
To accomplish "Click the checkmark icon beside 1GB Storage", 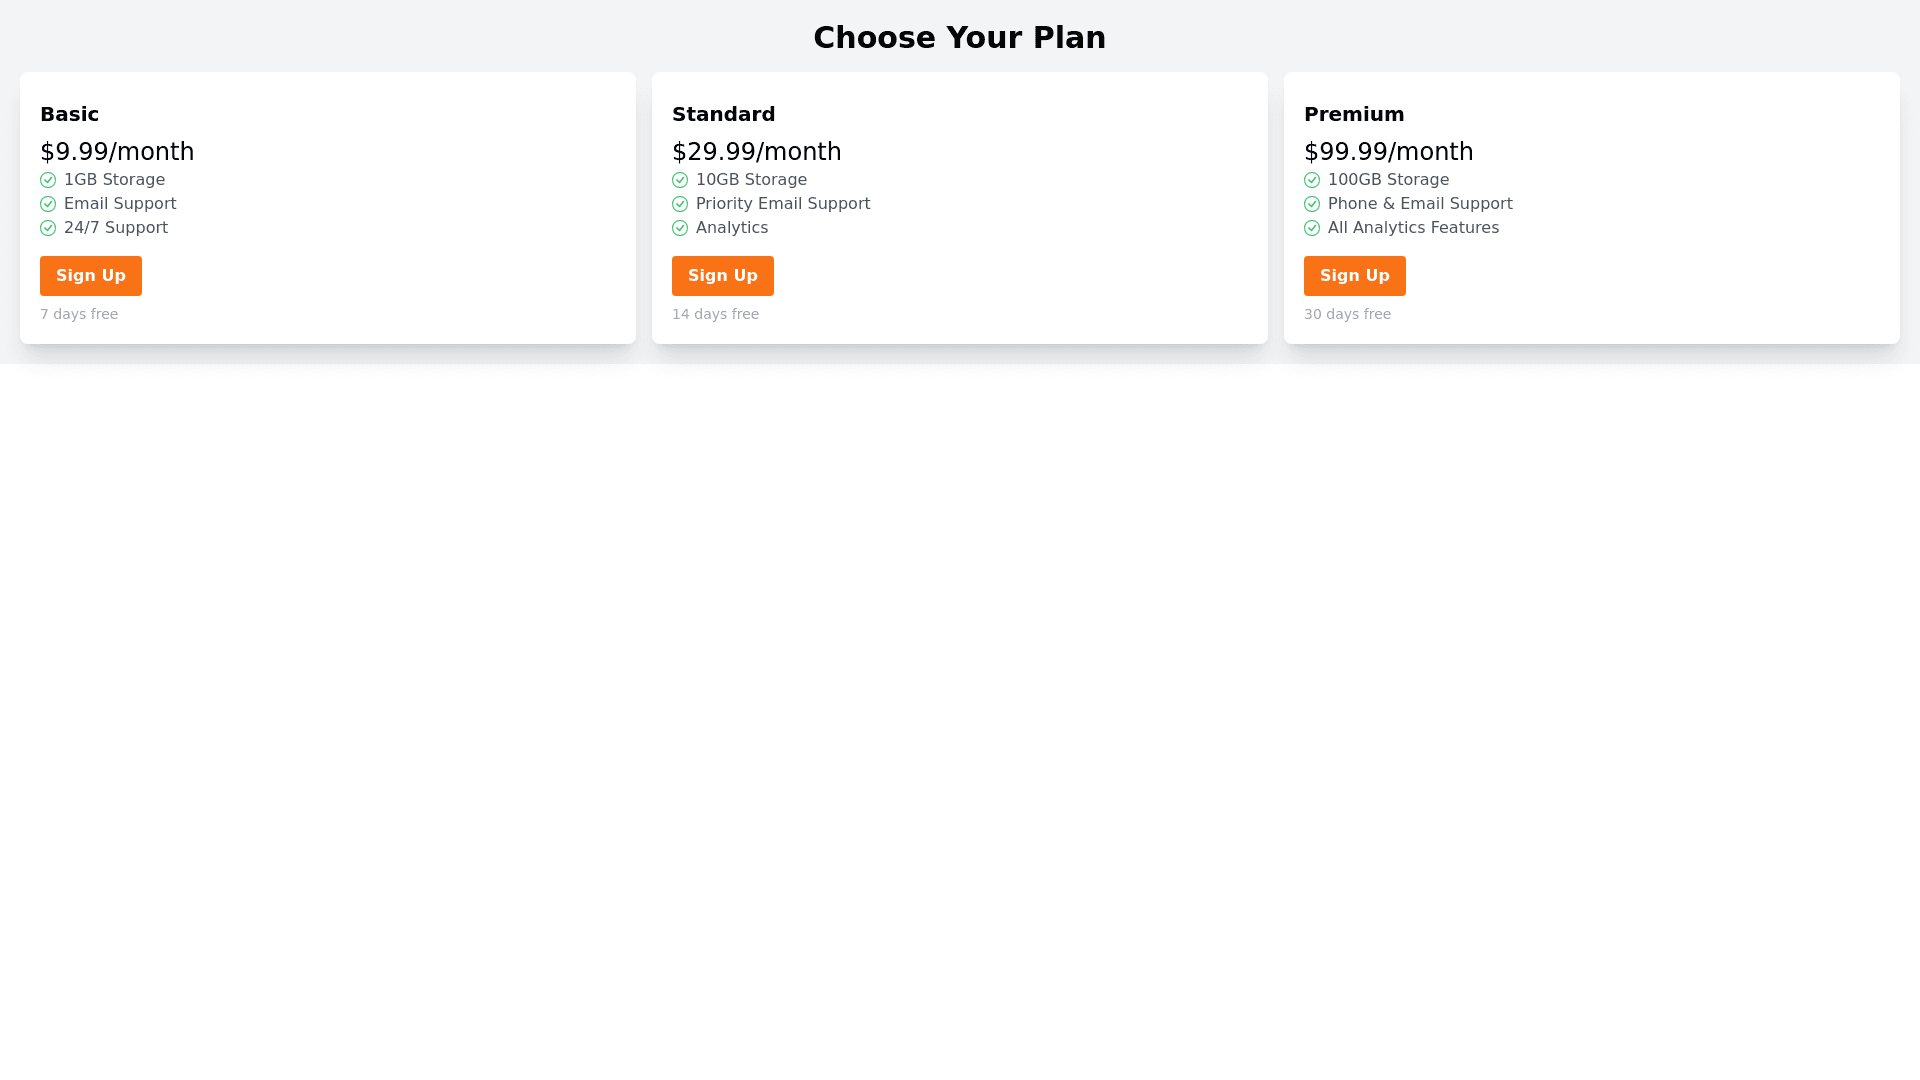I will tap(48, 180).
